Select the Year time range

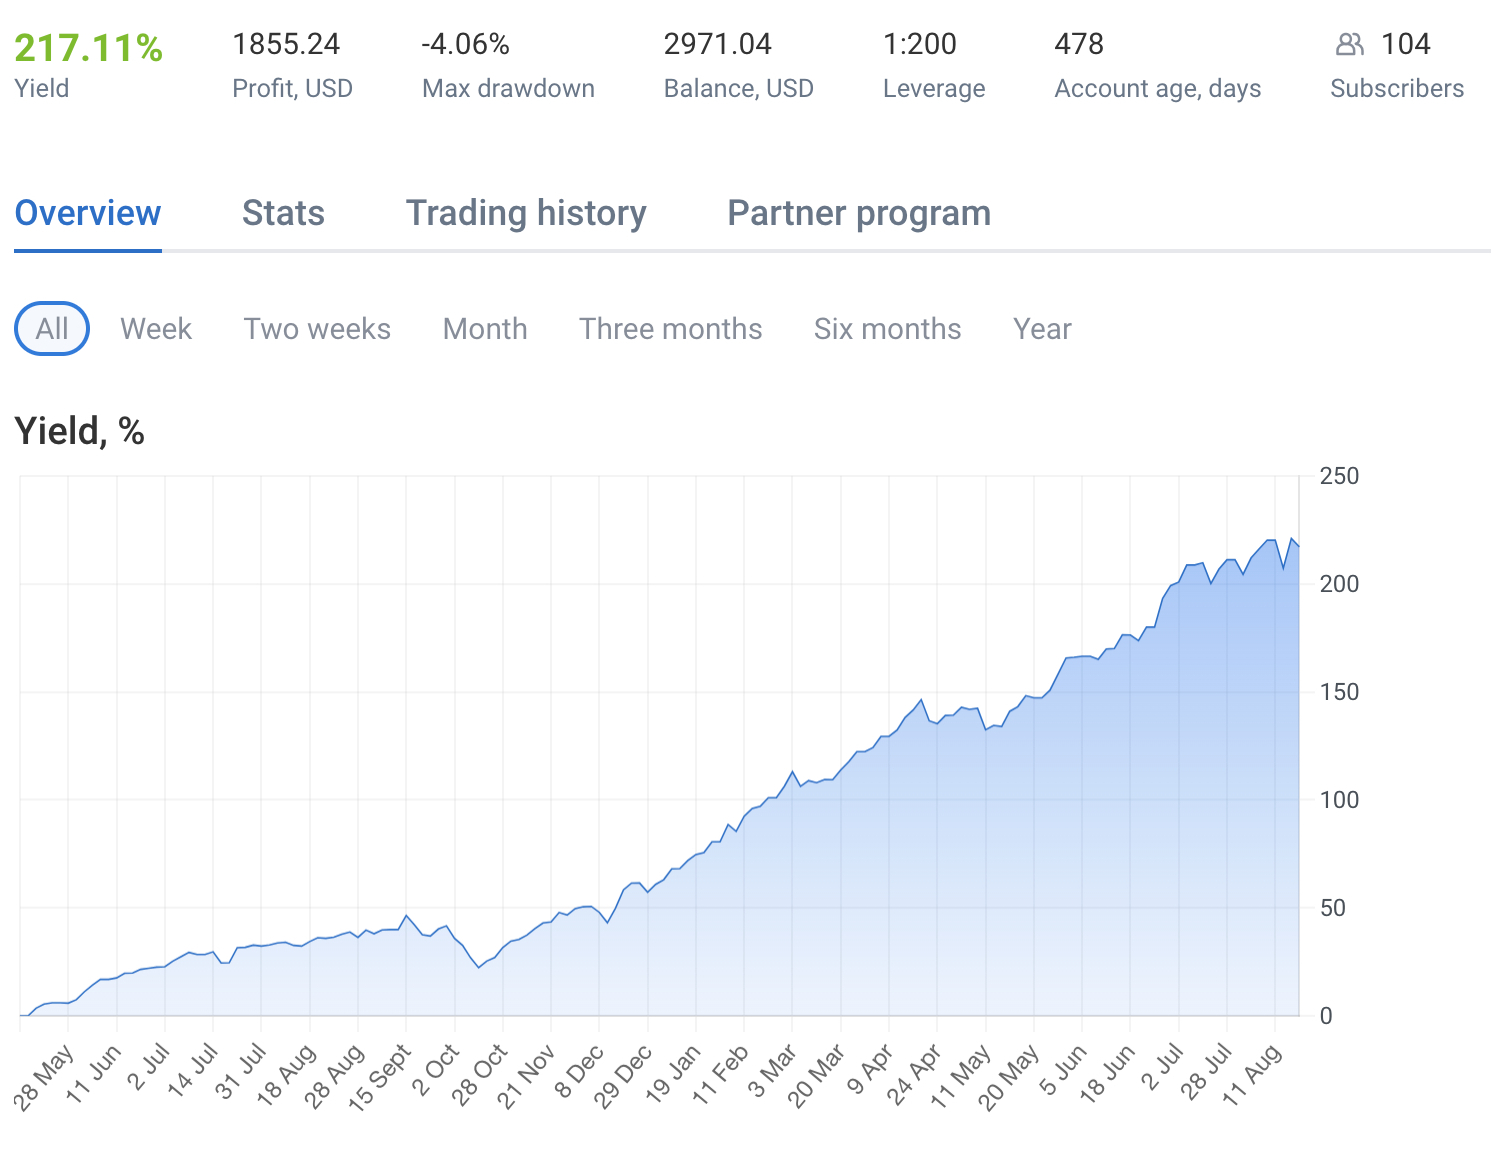(1042, 329)
